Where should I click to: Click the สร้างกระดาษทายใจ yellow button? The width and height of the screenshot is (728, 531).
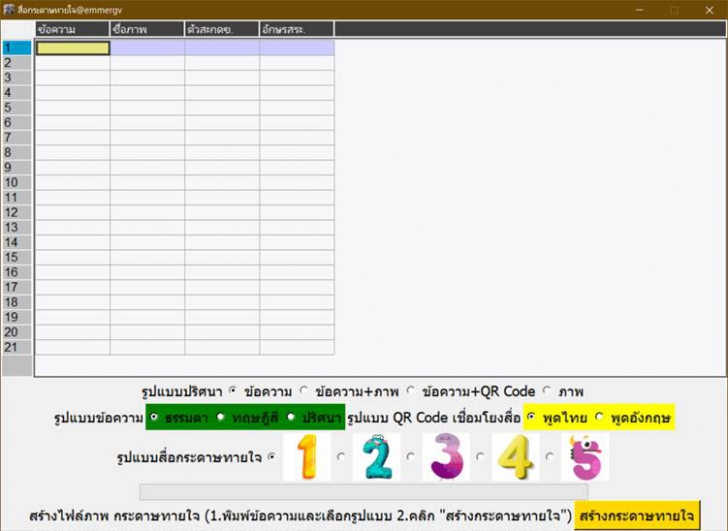637,515
